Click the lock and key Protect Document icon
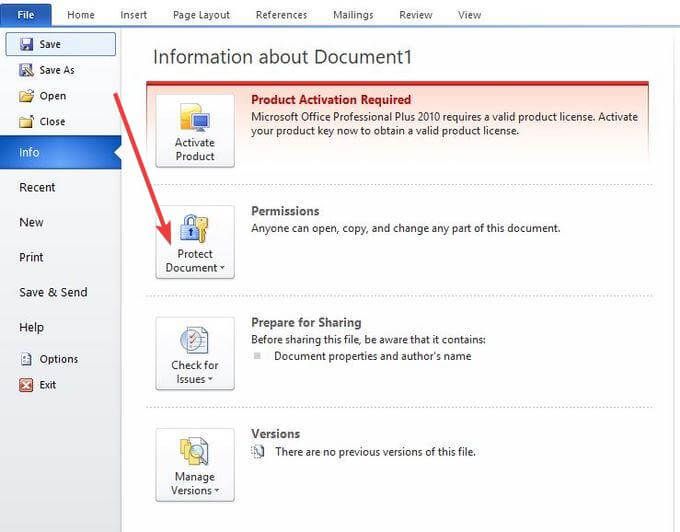The height and width of the screenshot is (532, 680). [x=194, y=228]
